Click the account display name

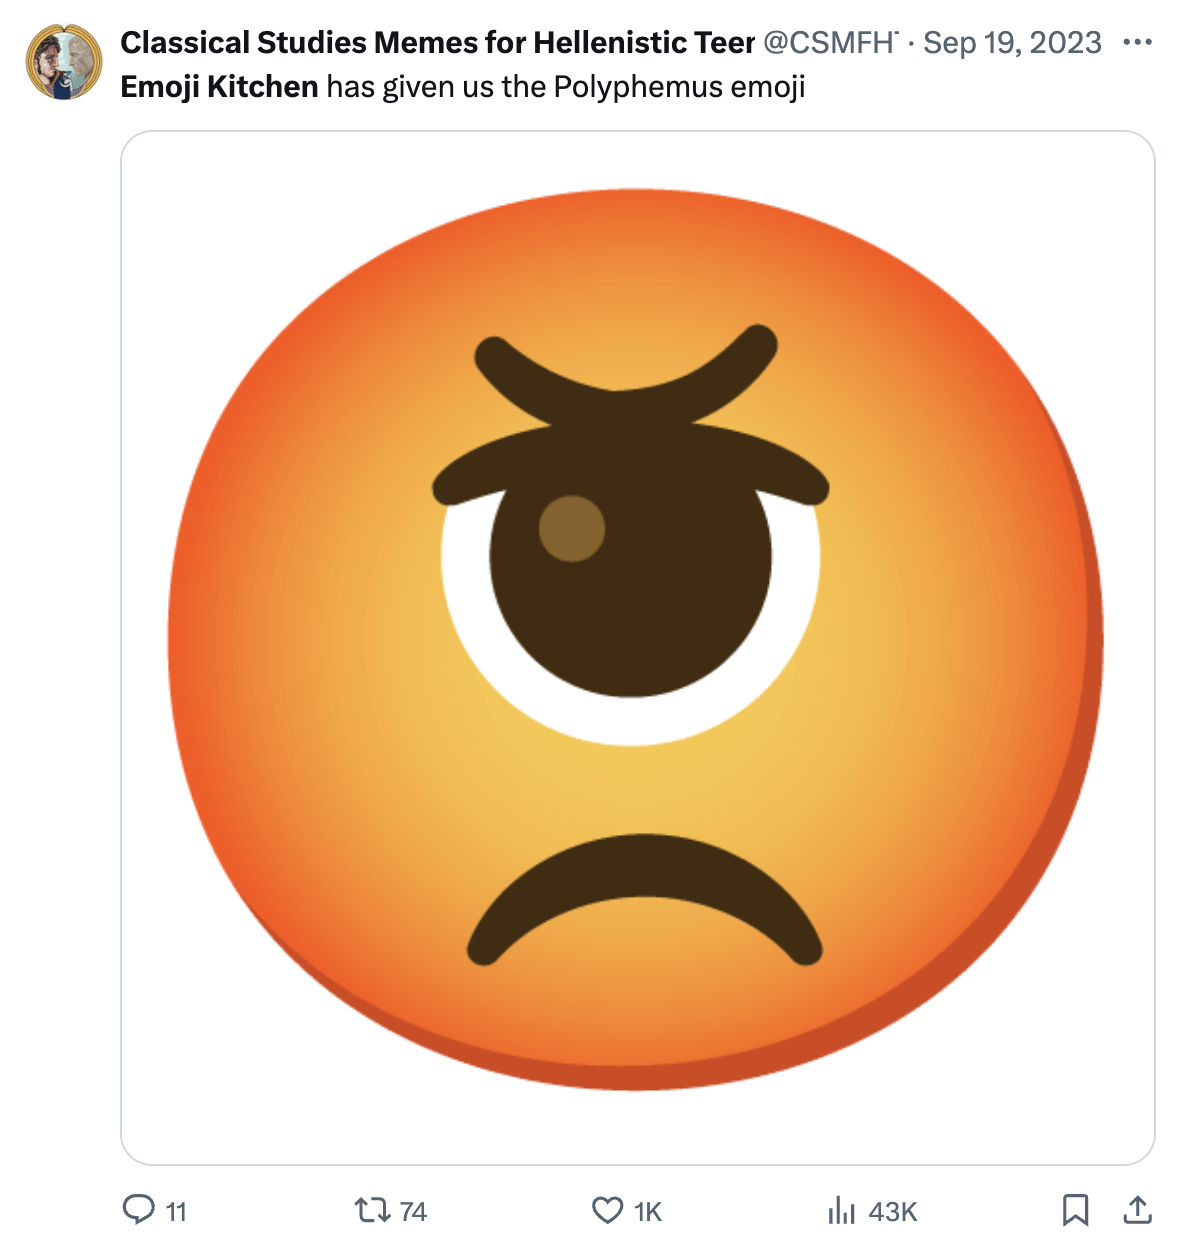click(437, 43)
